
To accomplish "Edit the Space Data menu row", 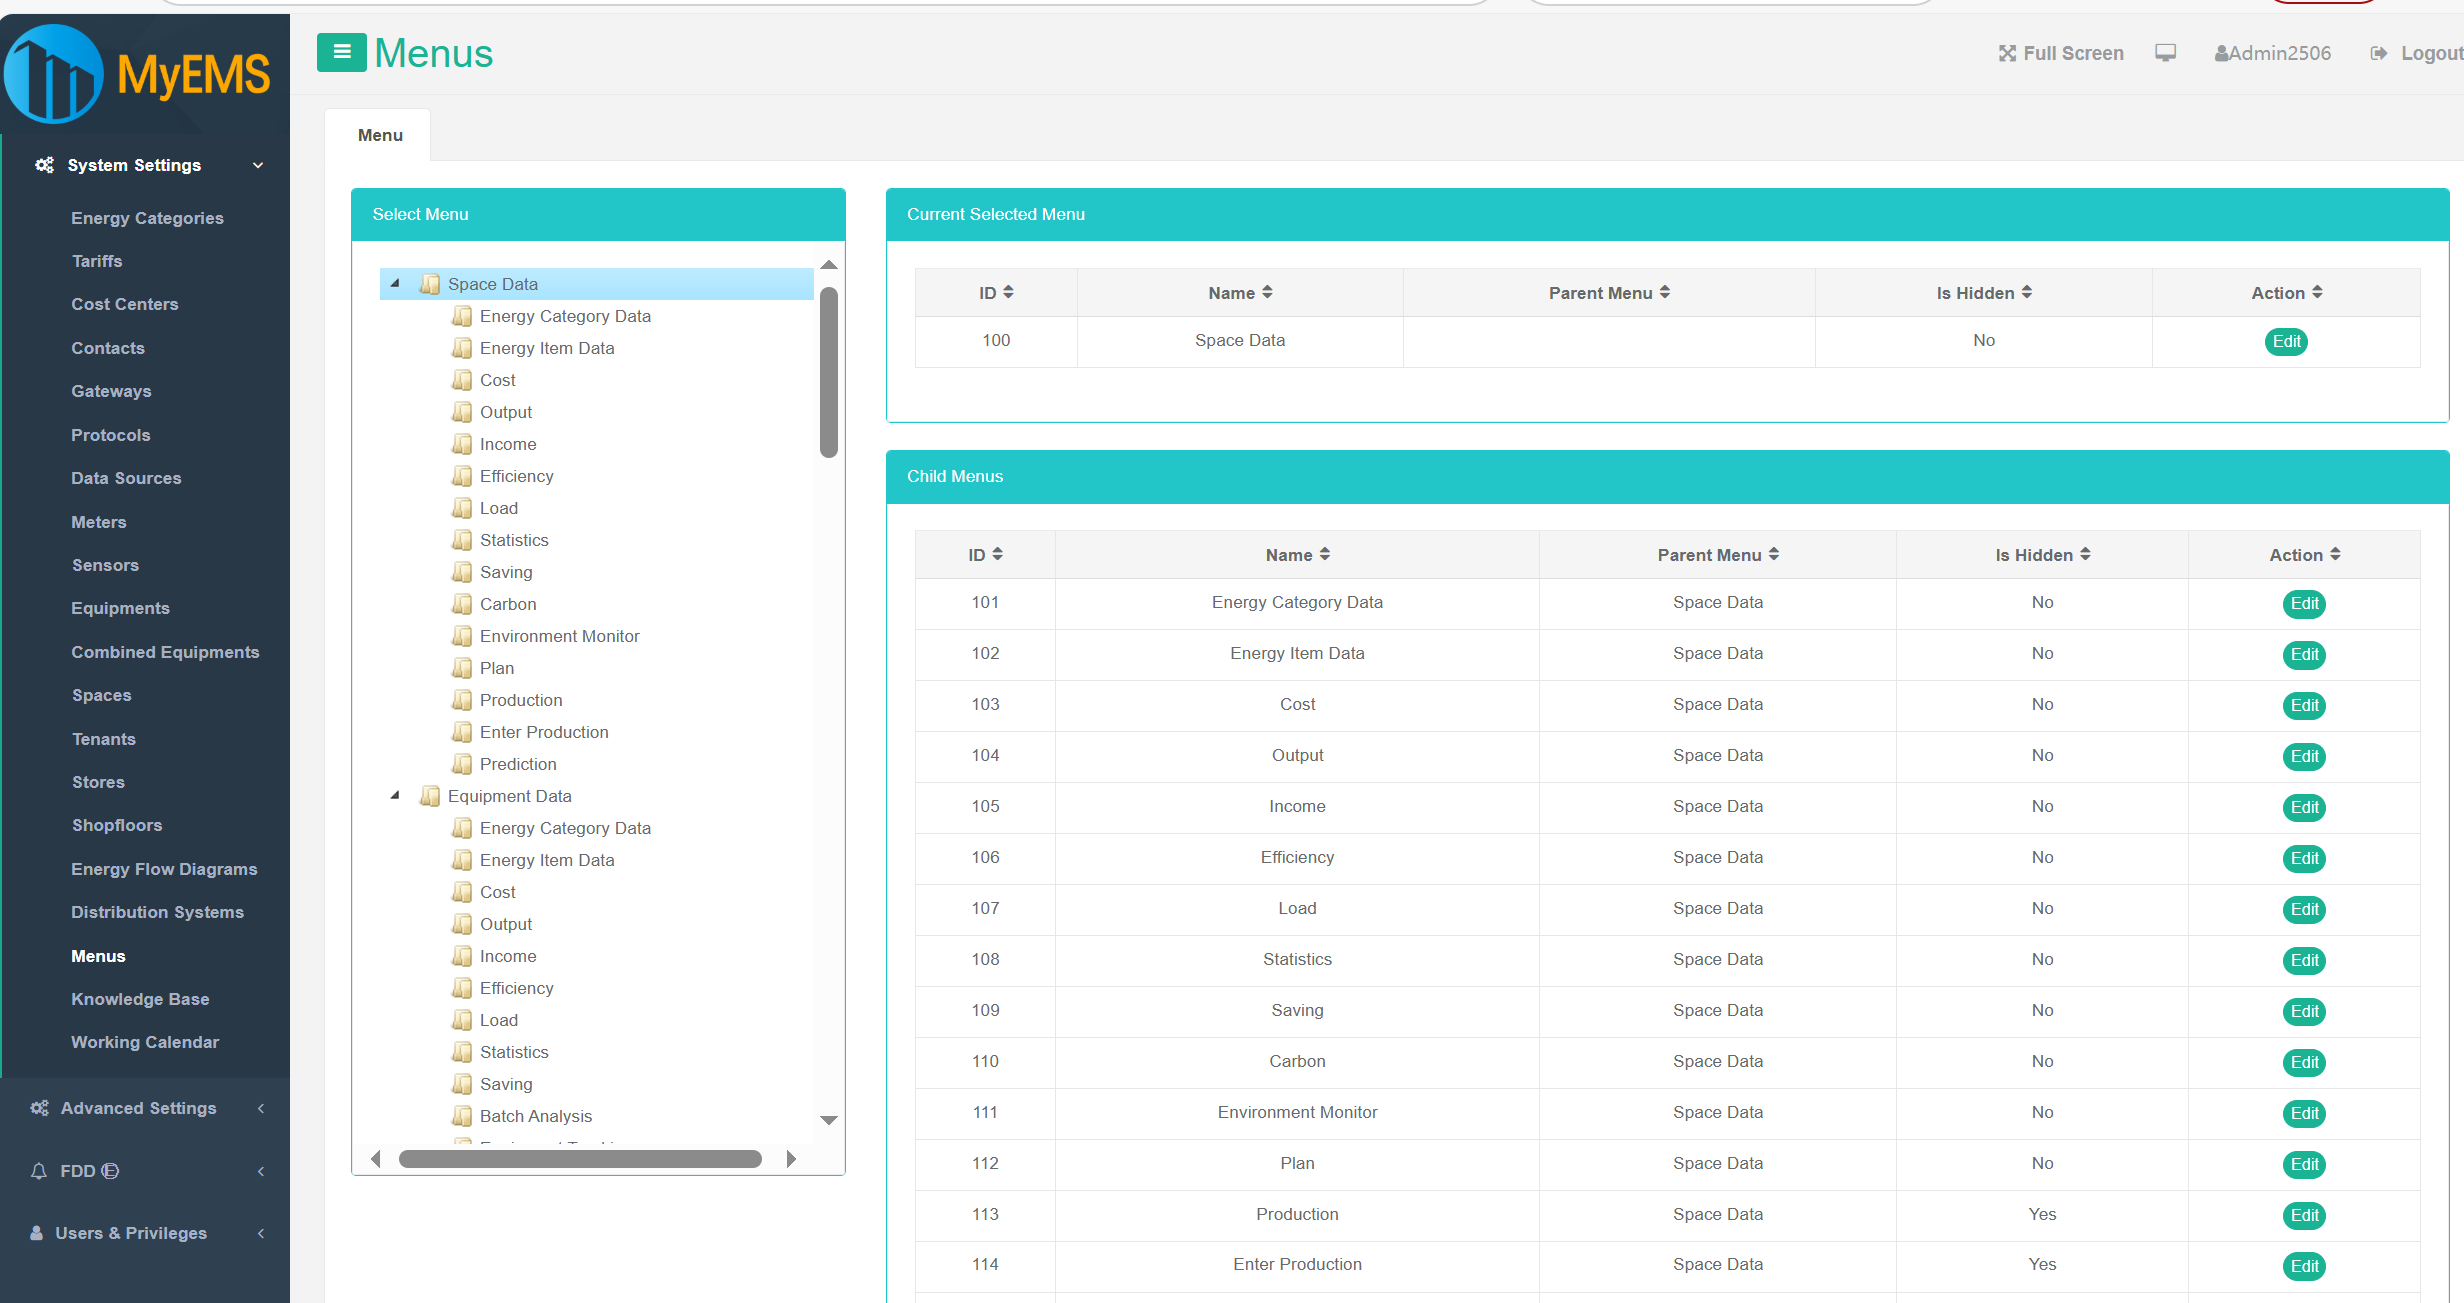I will [2286, 341].
